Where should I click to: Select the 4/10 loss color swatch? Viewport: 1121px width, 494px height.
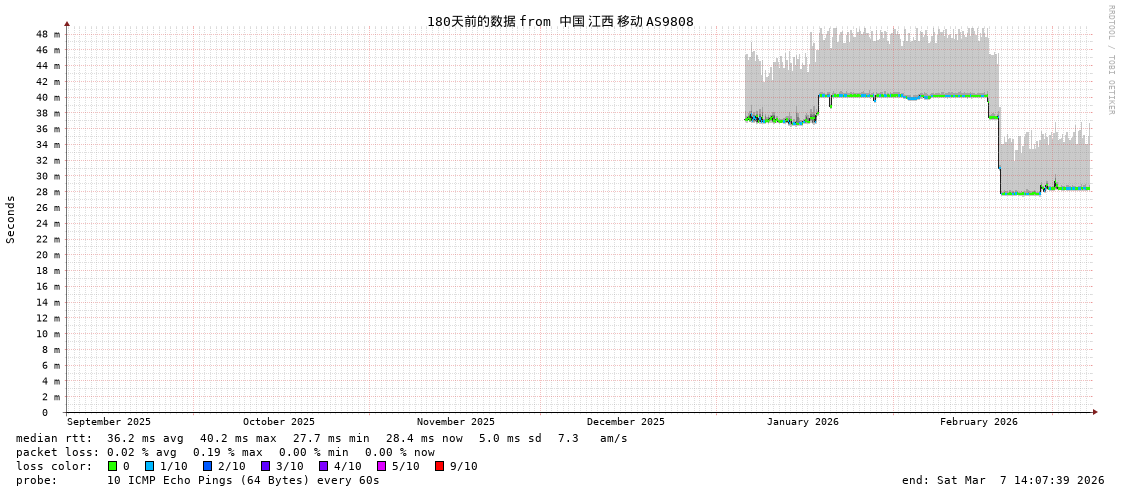point(323,466)
